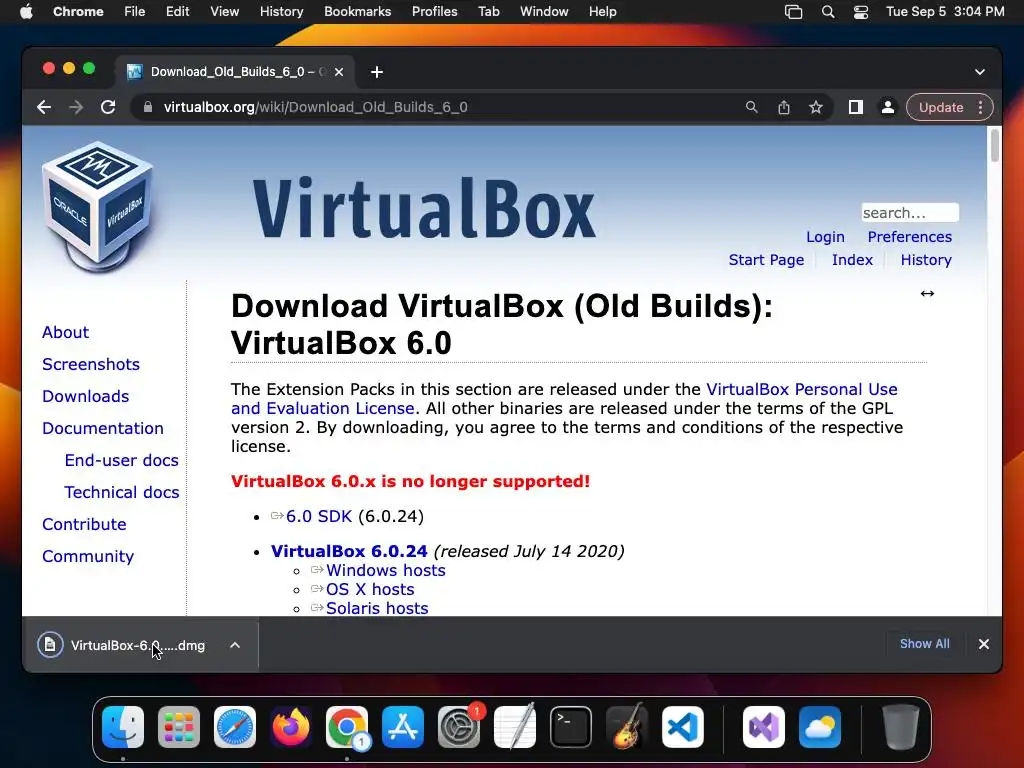Click the zoom magnifier icon in address bar
1024x768 pixels.
[752, 107]
